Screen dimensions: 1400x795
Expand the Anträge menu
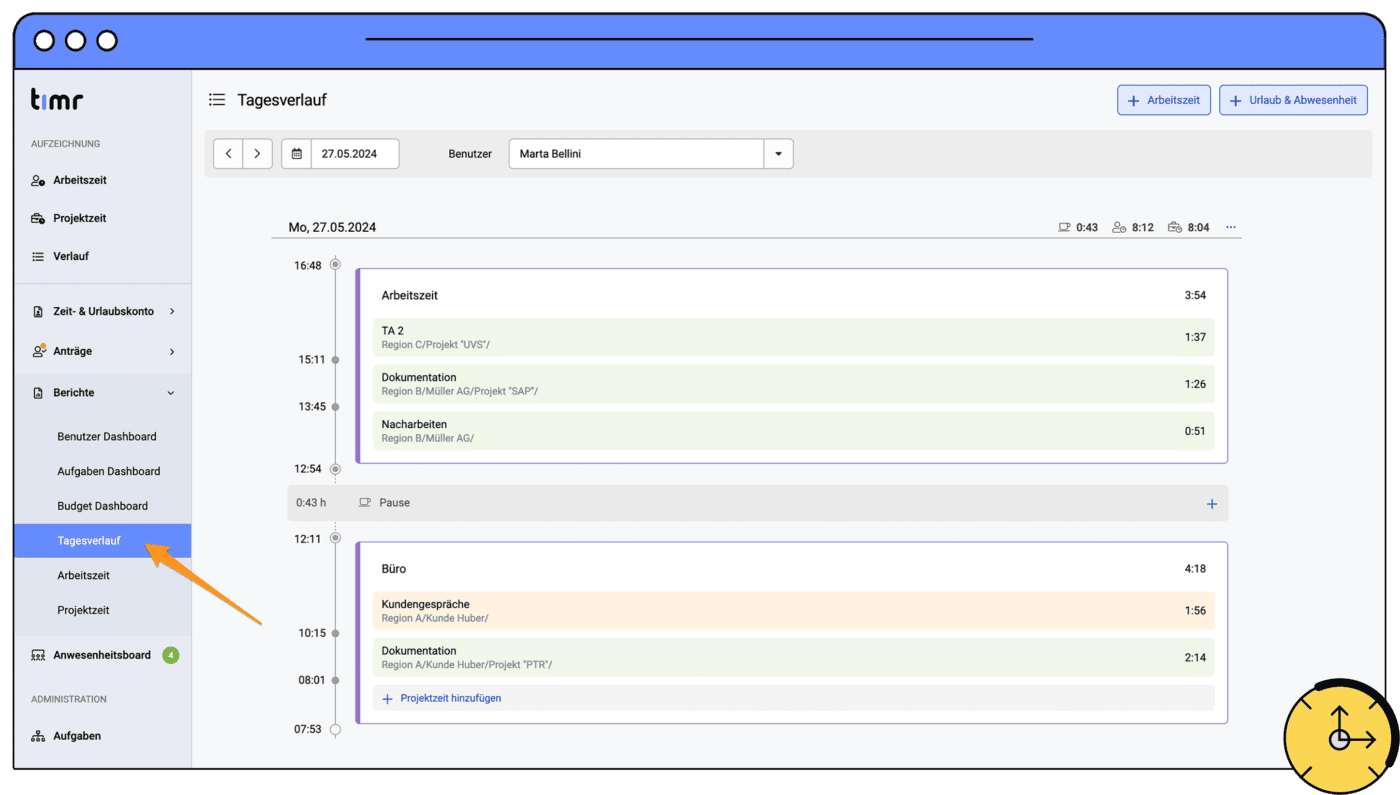(104, 351)
